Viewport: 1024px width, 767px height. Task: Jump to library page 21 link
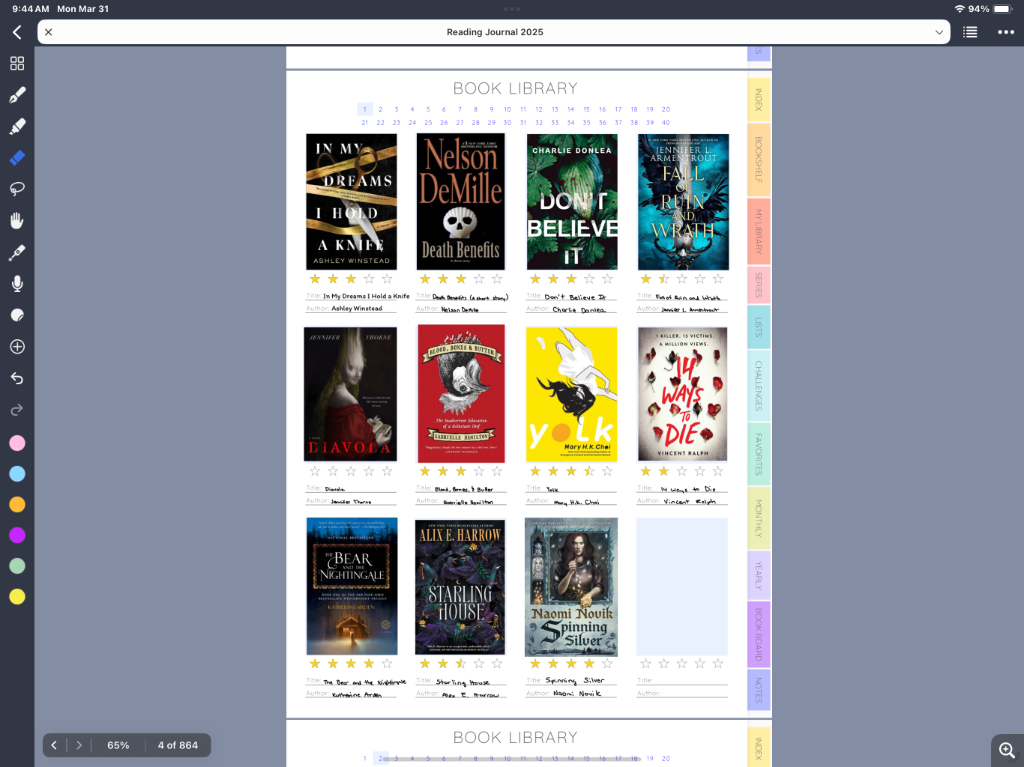[364, 123]
